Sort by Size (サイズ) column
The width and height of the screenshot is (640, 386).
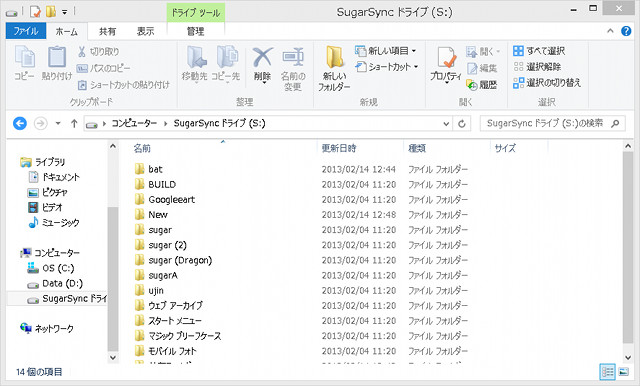(505, 148)
